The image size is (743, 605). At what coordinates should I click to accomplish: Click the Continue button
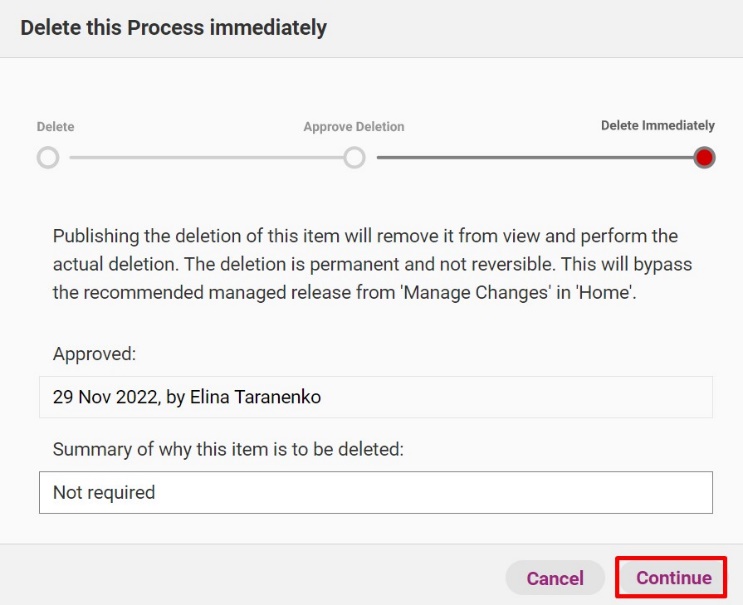click(x=673, y=578)
